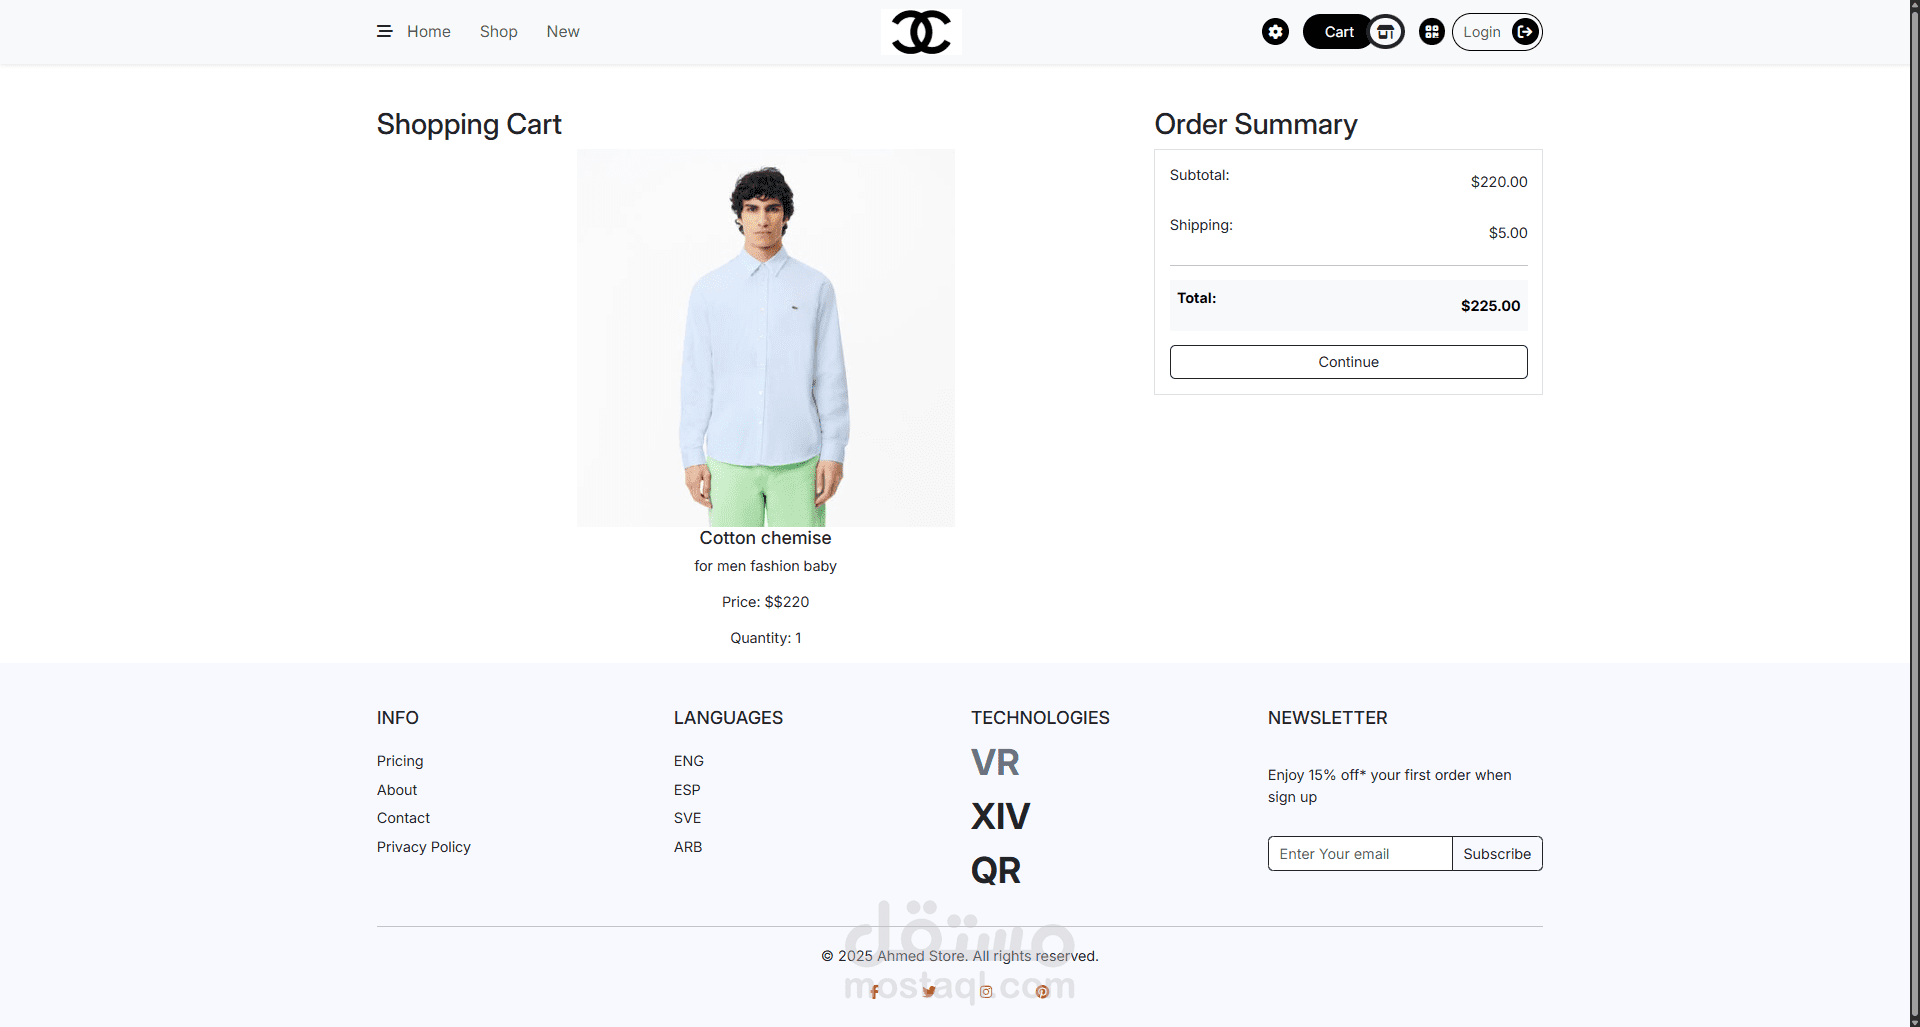Click the Cotton chemise product image
The width and height of the screenshot is (1920, 1027).
coord(765,338)
